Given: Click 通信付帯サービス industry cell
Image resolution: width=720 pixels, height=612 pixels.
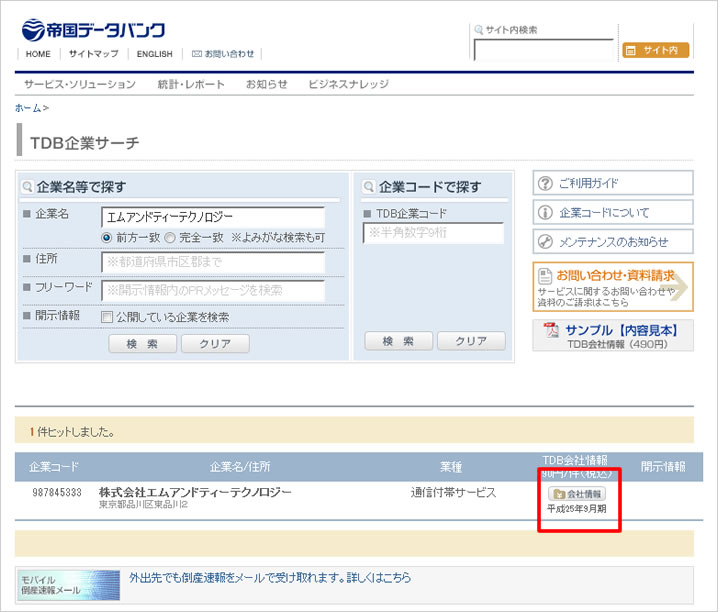Looking at the screenshot, I should pyautogui.click(x=453, y=493).
